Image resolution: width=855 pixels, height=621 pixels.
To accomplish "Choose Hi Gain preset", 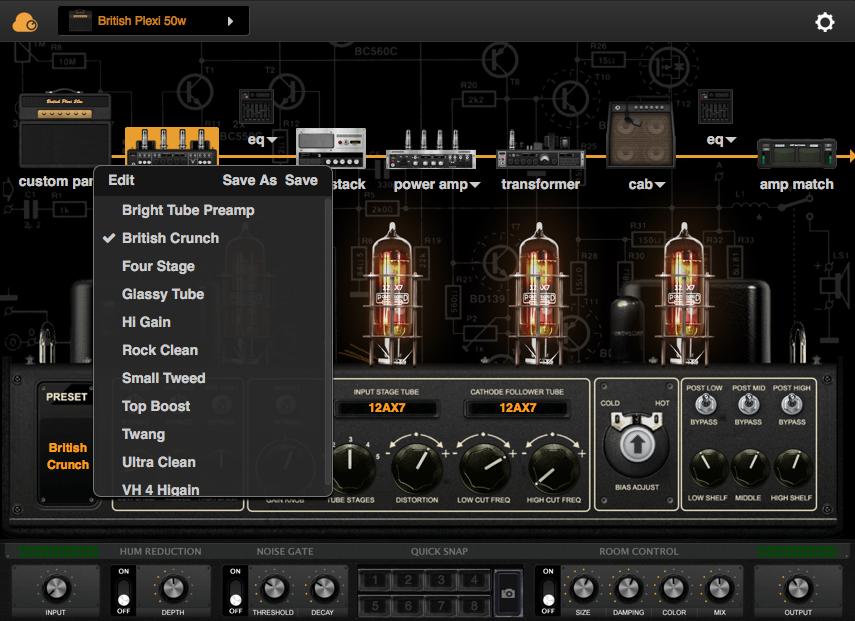I will [210, 322].
